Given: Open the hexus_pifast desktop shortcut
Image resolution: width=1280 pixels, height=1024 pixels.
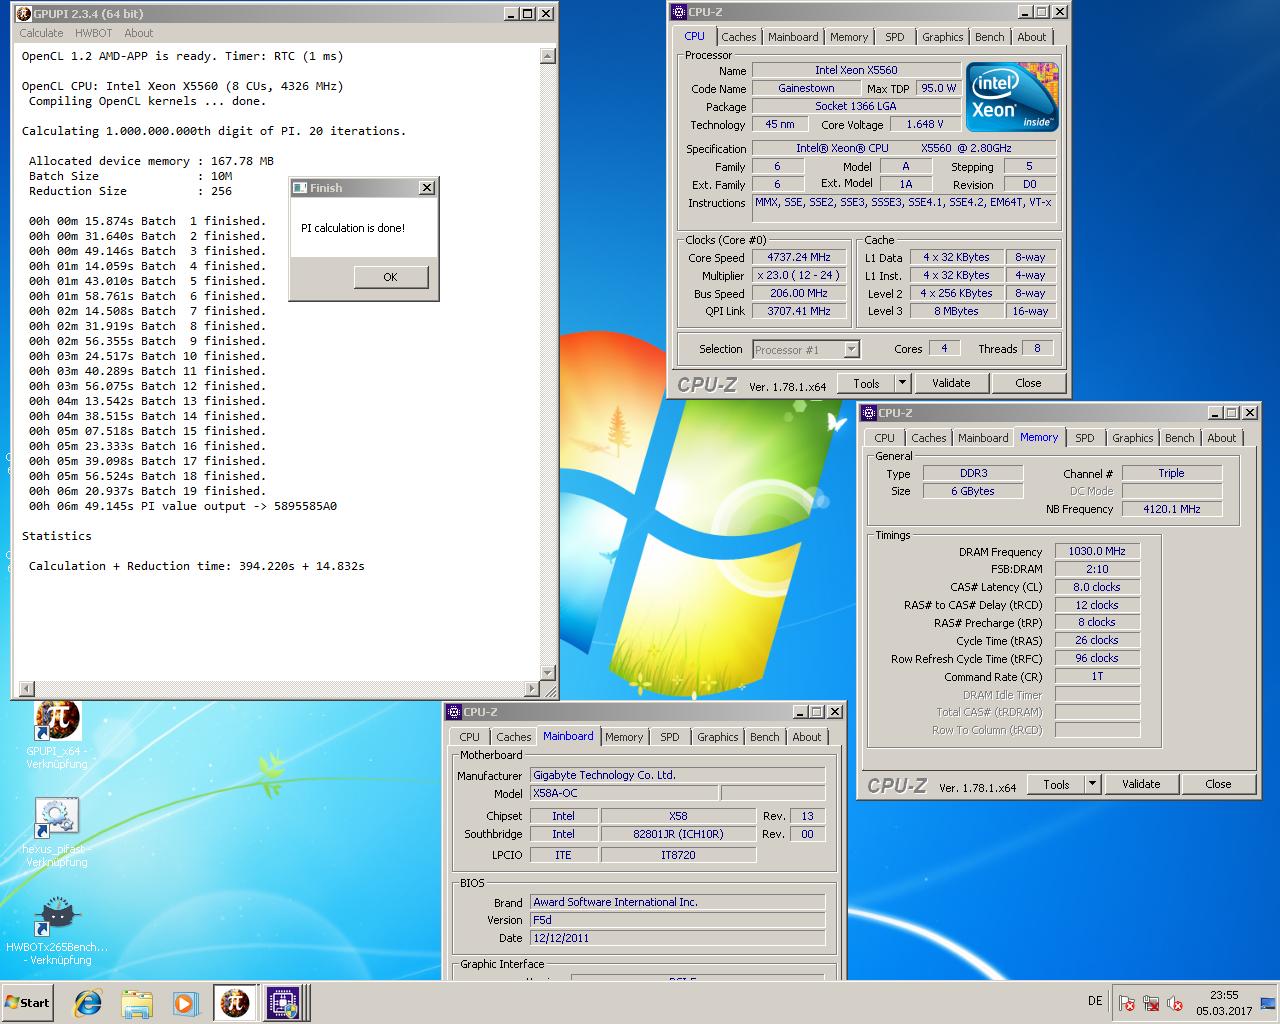Looking at the screenshot, I should click(57, 833).
